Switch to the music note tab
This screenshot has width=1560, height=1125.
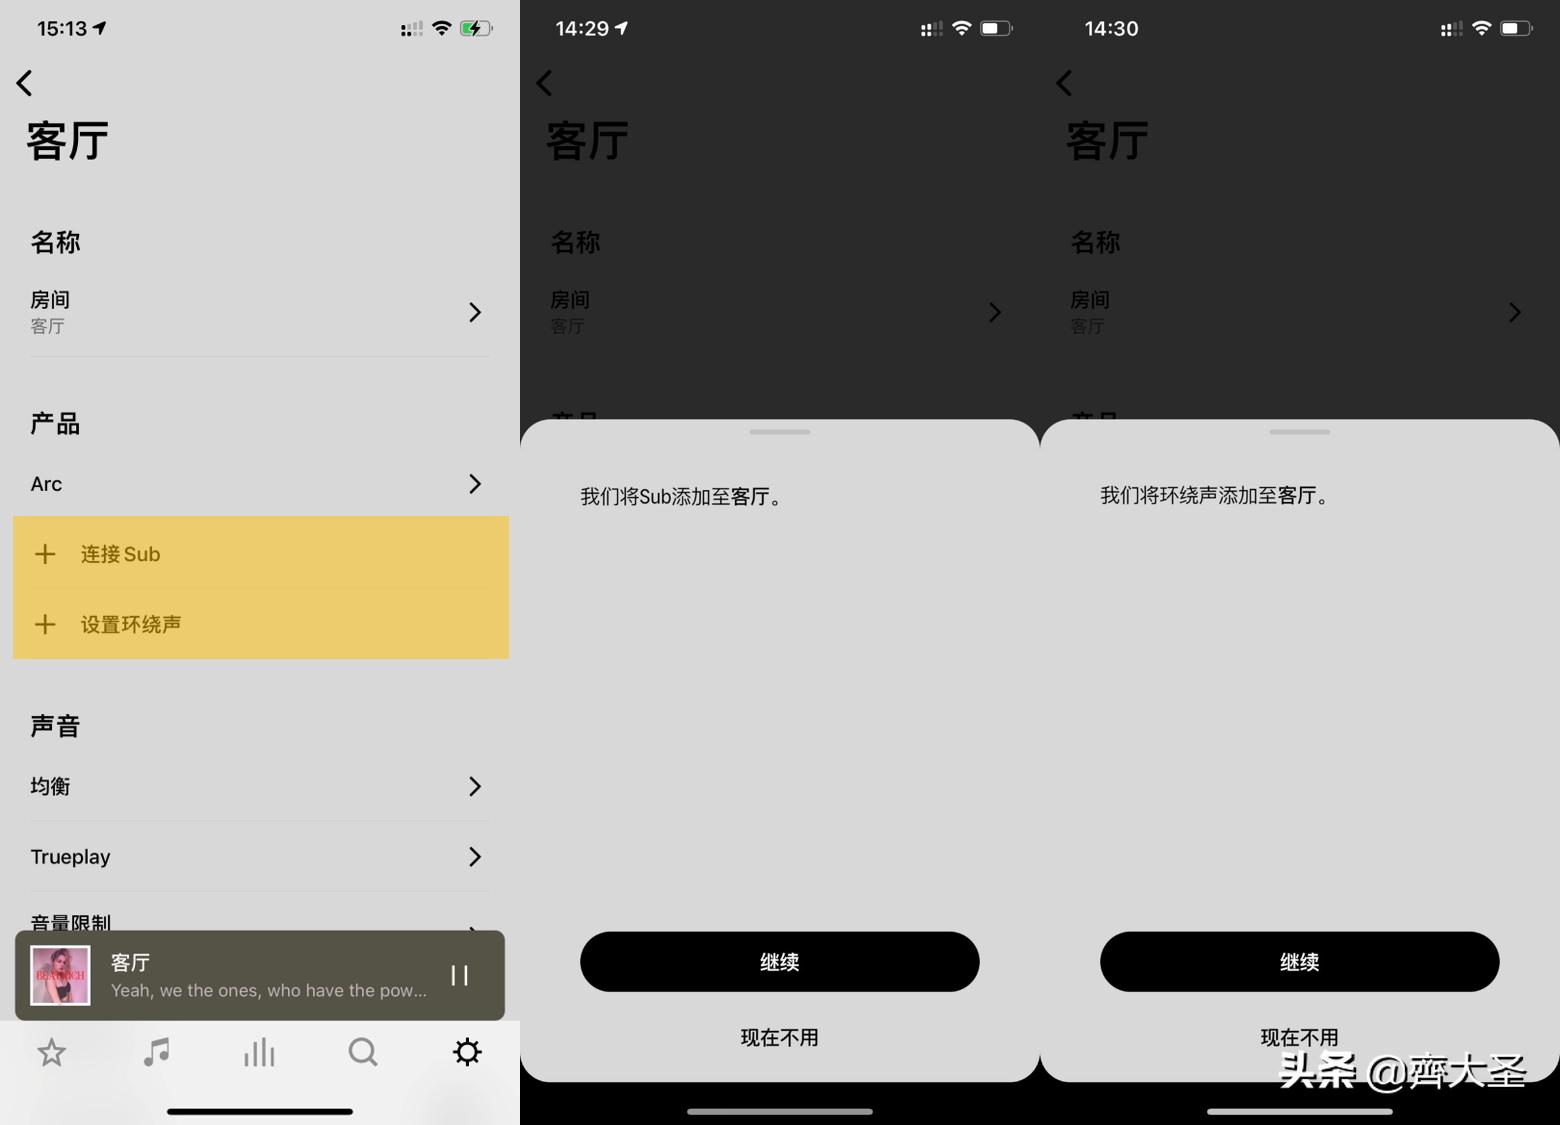(156, 1052)
